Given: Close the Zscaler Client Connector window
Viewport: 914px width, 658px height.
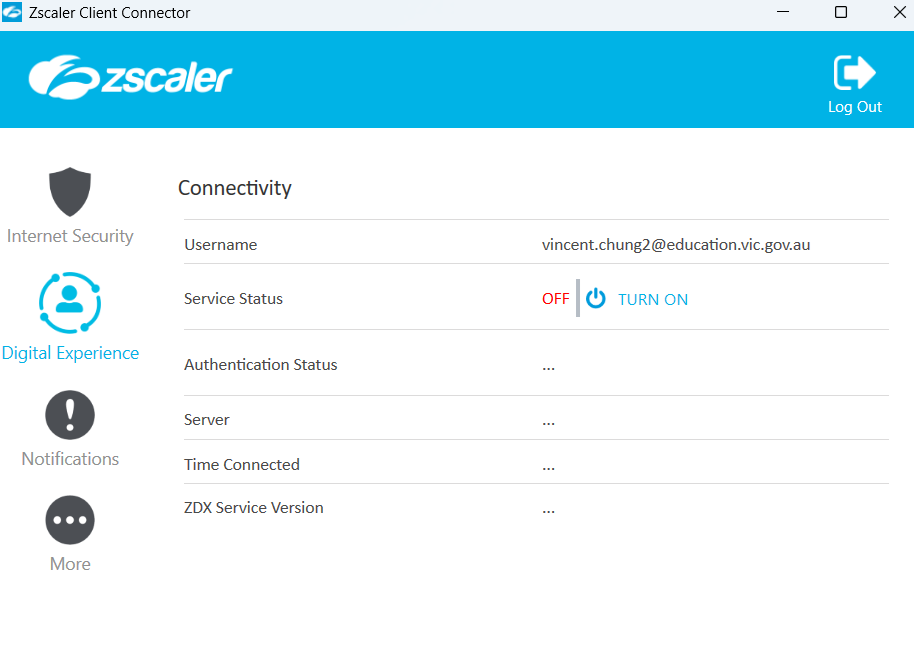Looking at the screenshot, I should [899, 12].
